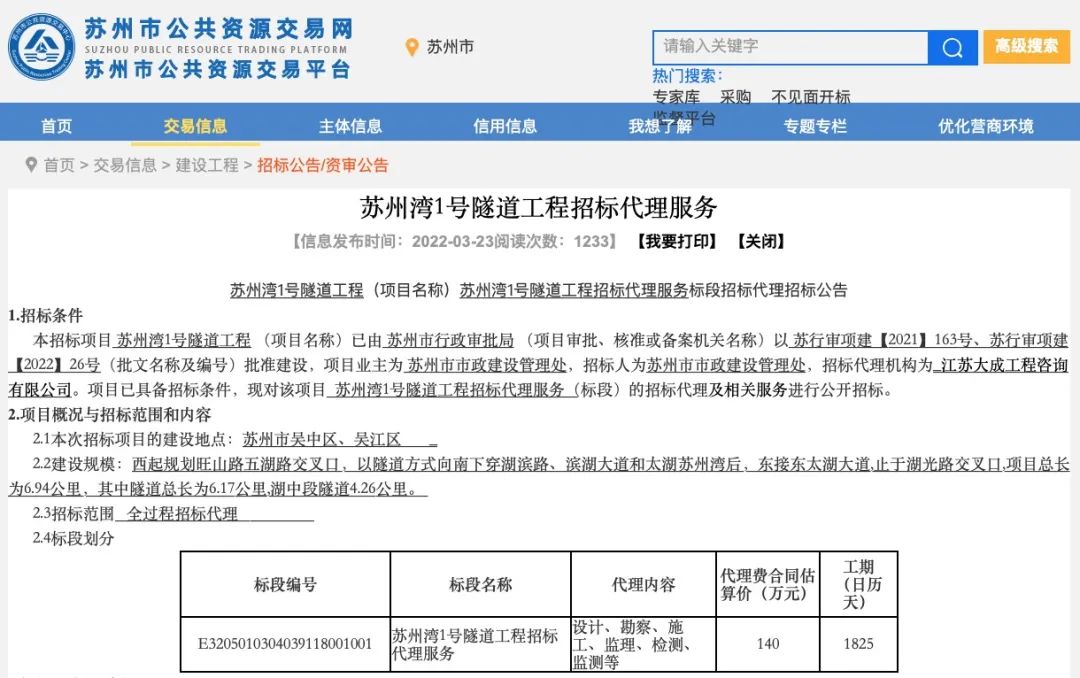Click the location text 苏州市吴中区、吴江区
1080x678 pixels.
pos(322,440)
